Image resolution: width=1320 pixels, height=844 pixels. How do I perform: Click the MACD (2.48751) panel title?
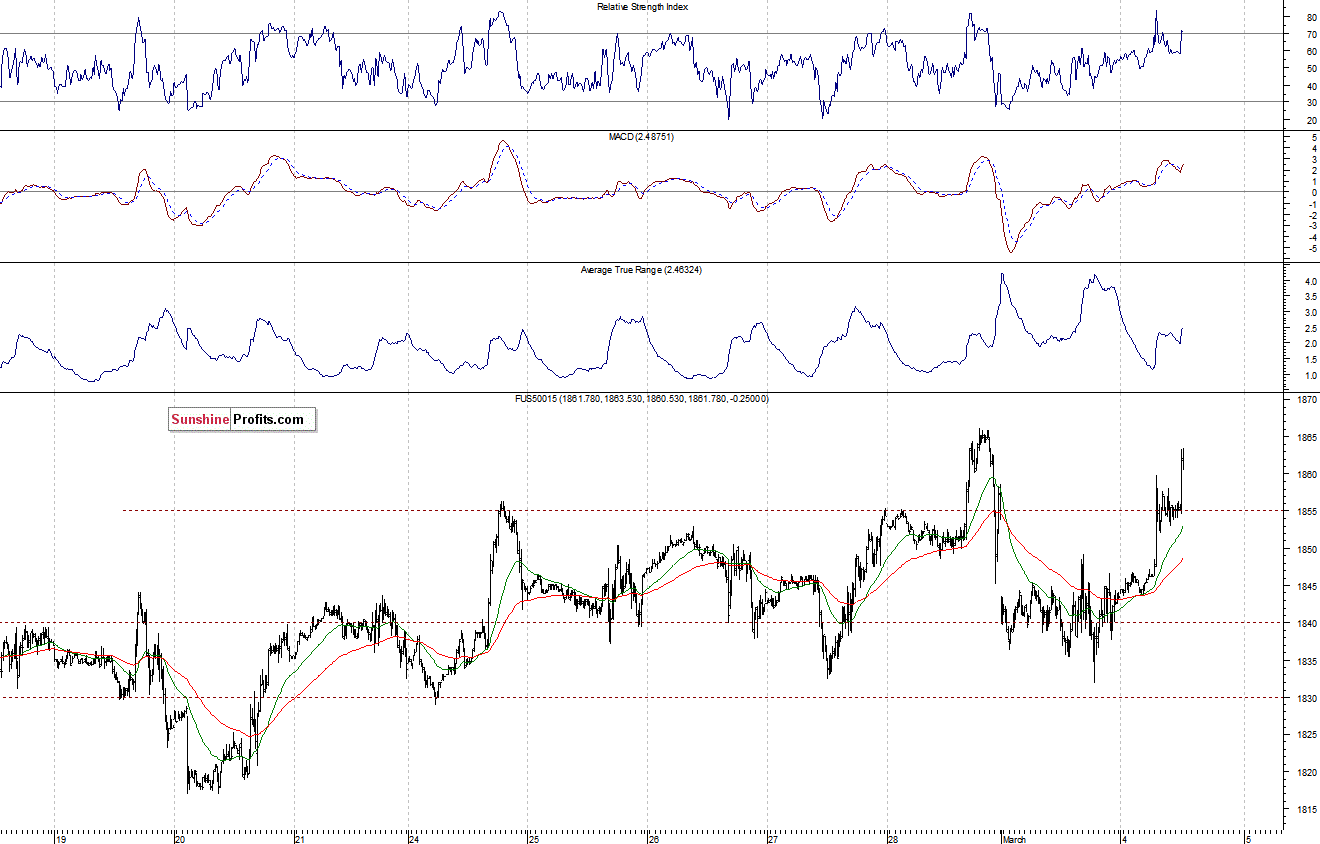tap(641, 136)
